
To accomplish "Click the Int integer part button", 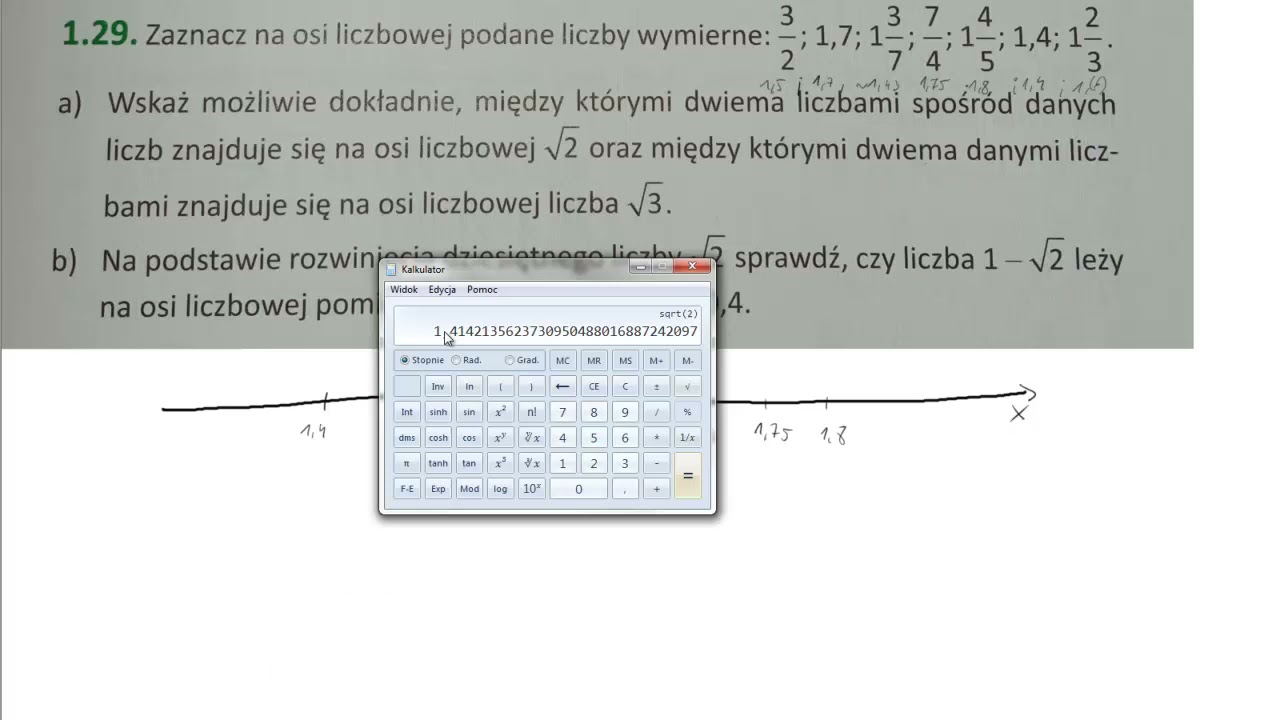I will [407, 412].
